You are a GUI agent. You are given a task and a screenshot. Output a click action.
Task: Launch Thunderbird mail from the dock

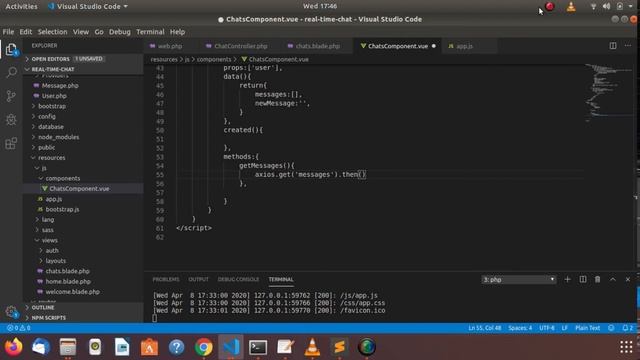tap(41, 347)
